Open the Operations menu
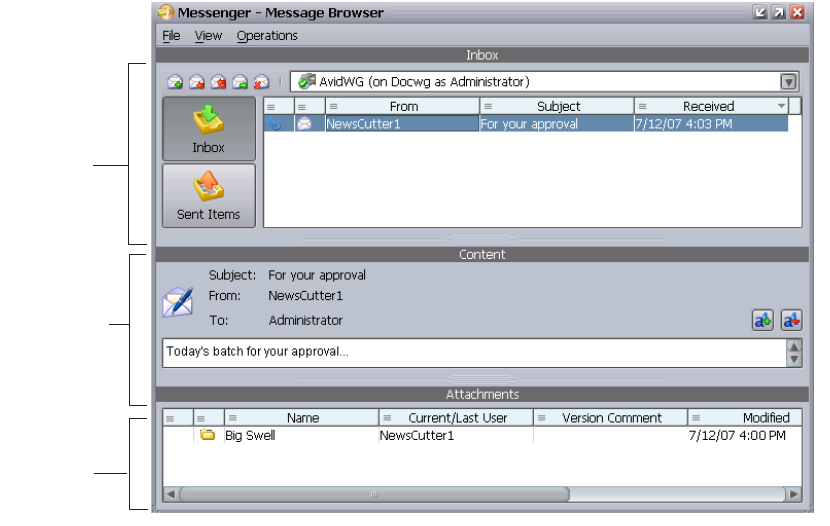The height and width of the screenshot is (526, 830). (x=267, y=35)
